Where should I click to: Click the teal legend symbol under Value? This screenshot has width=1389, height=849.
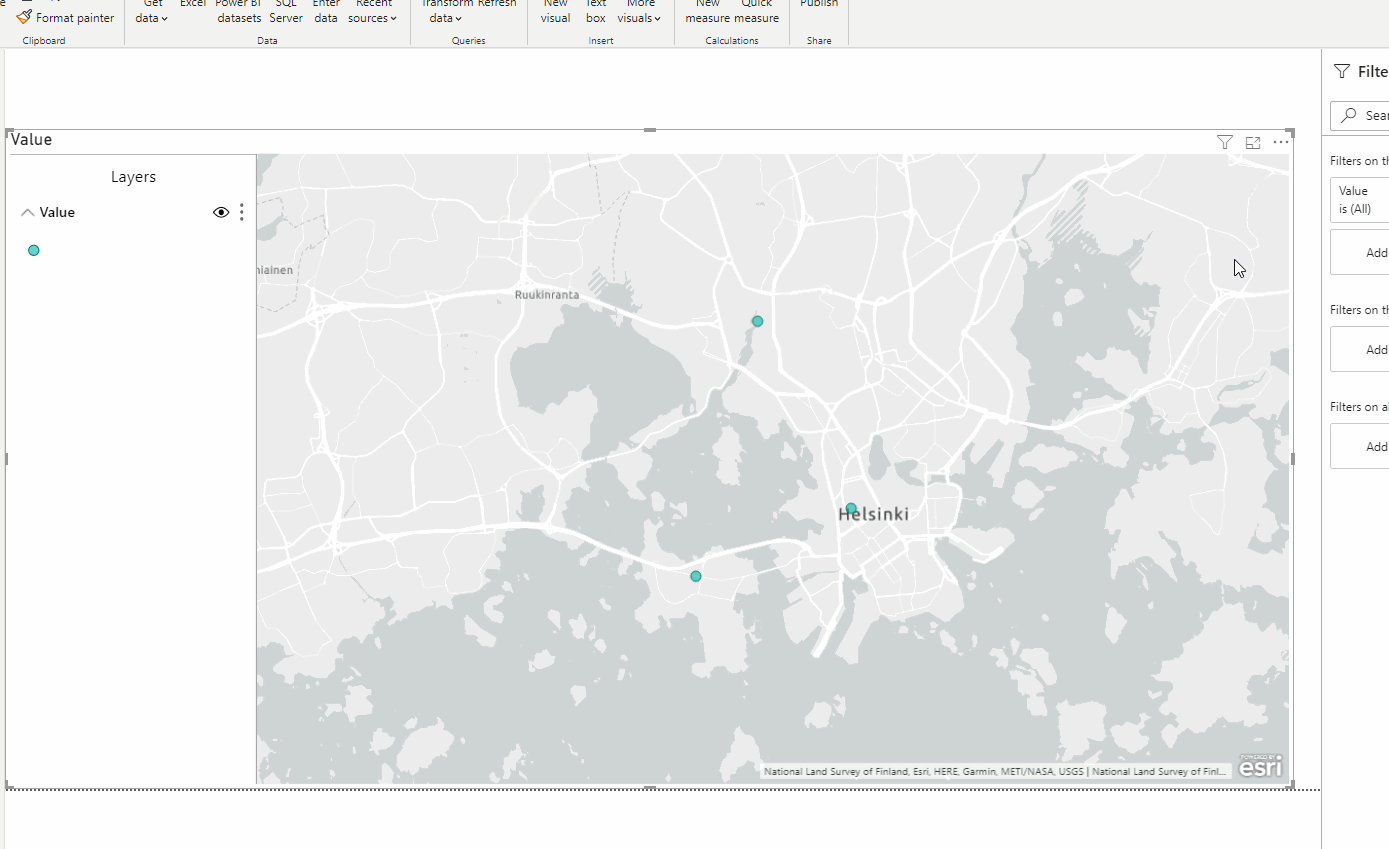tap(34, 250)
